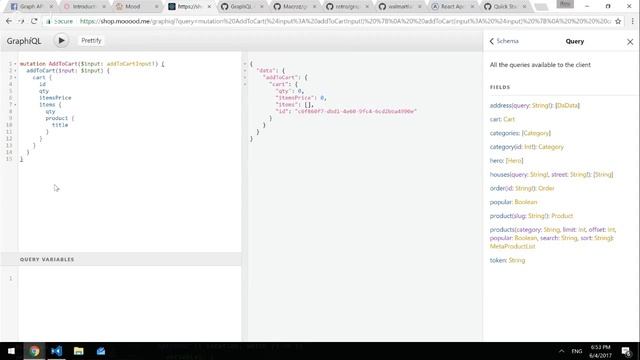Open the Order type link
This screenshot has width=640, height=360.
(x=546, y=189)
